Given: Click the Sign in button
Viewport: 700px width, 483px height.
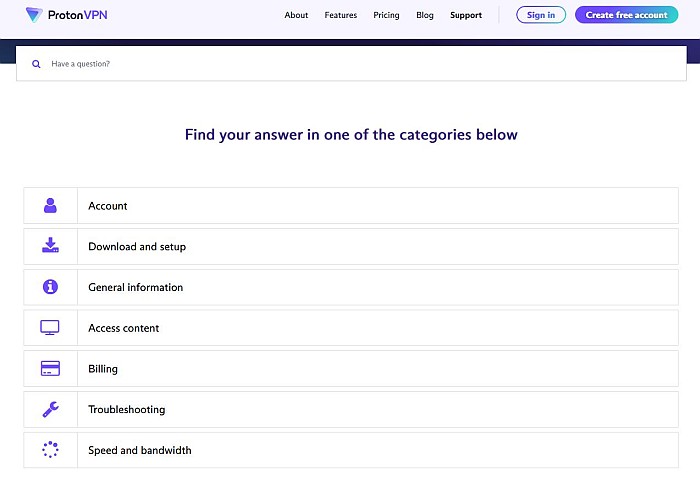Looking at the screenshot, I should [541, 15].
